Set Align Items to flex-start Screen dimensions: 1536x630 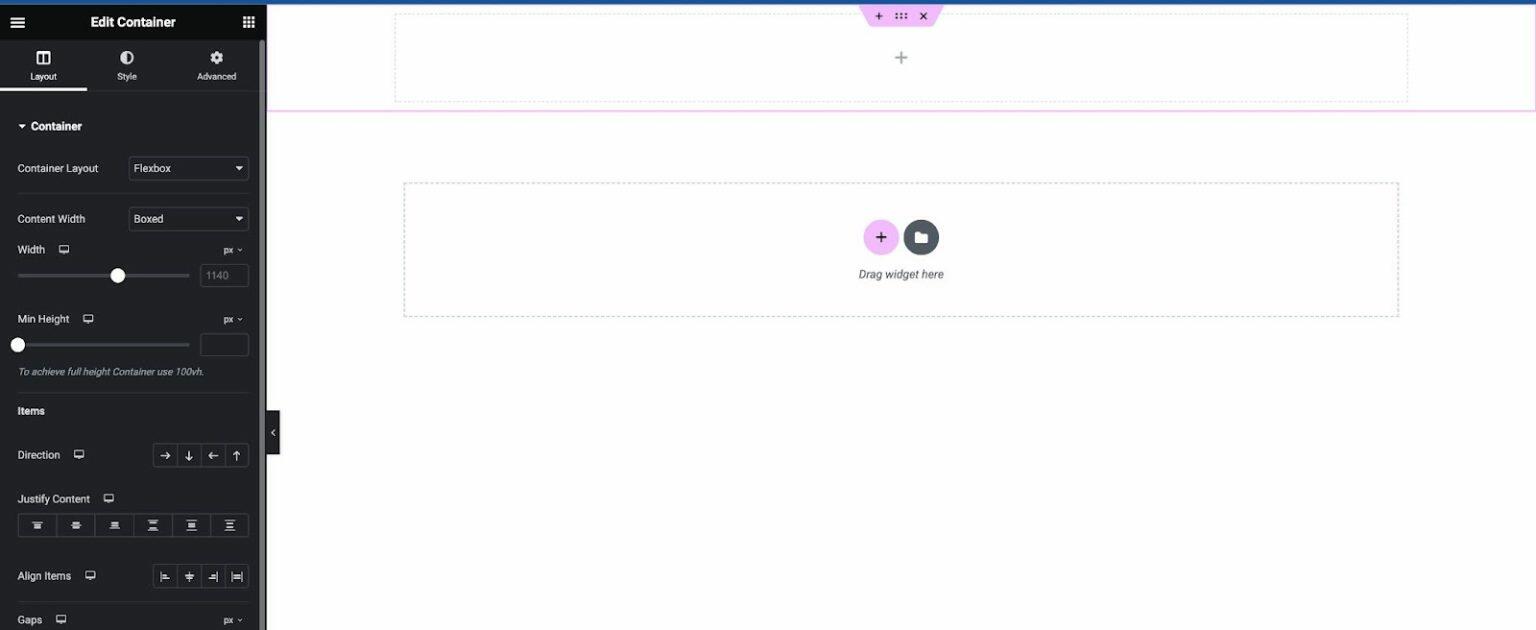[x=165, y=576]
